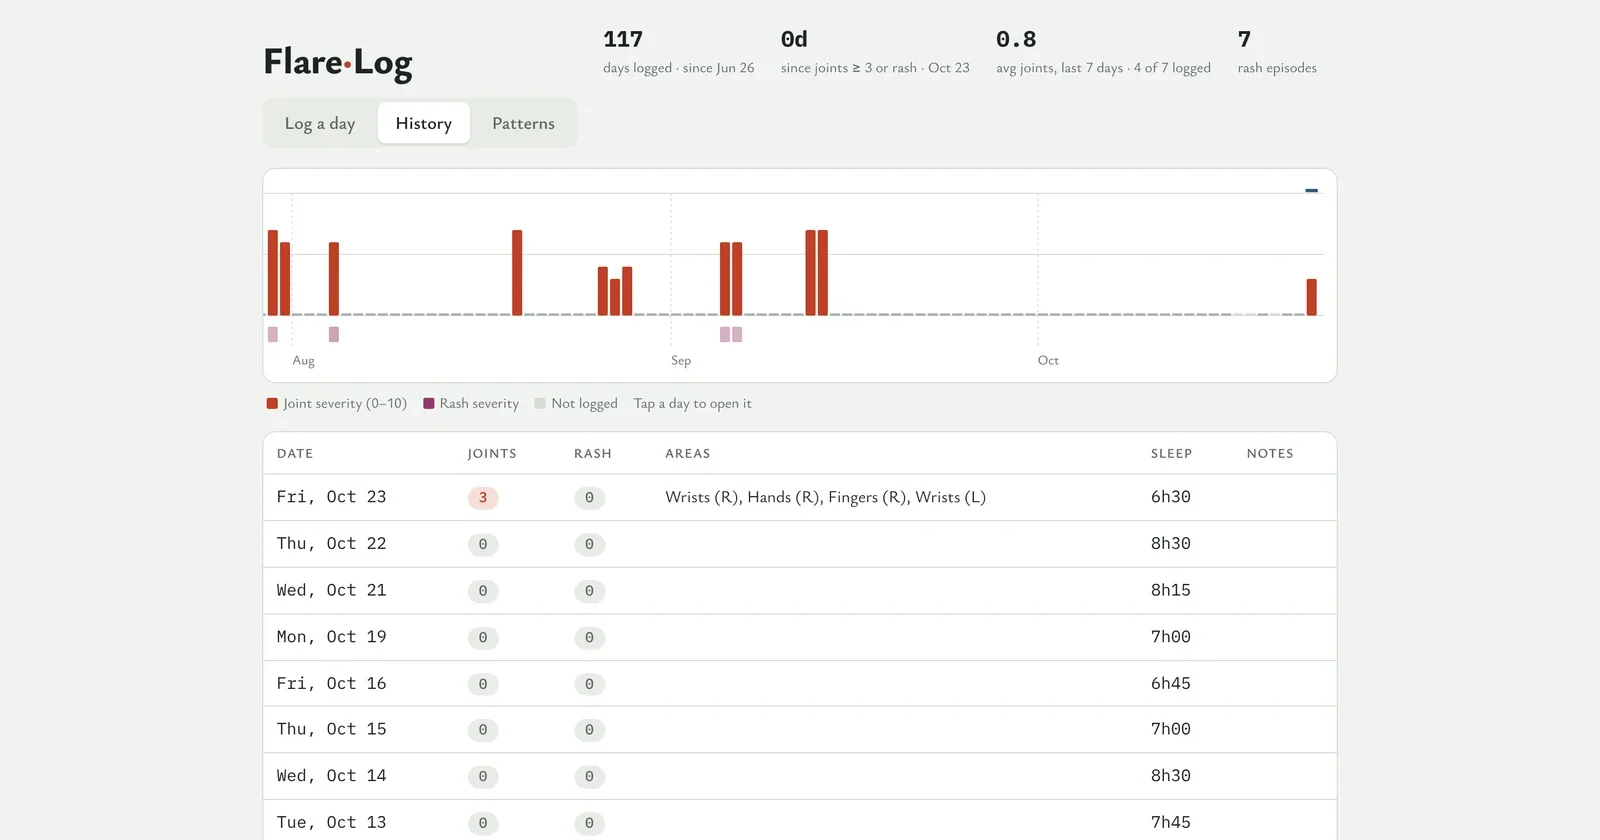The height and width of the screenshot is (840, 1600).
Task: Click the Tap a day to open it hint
Action: [x=692, y=403]
